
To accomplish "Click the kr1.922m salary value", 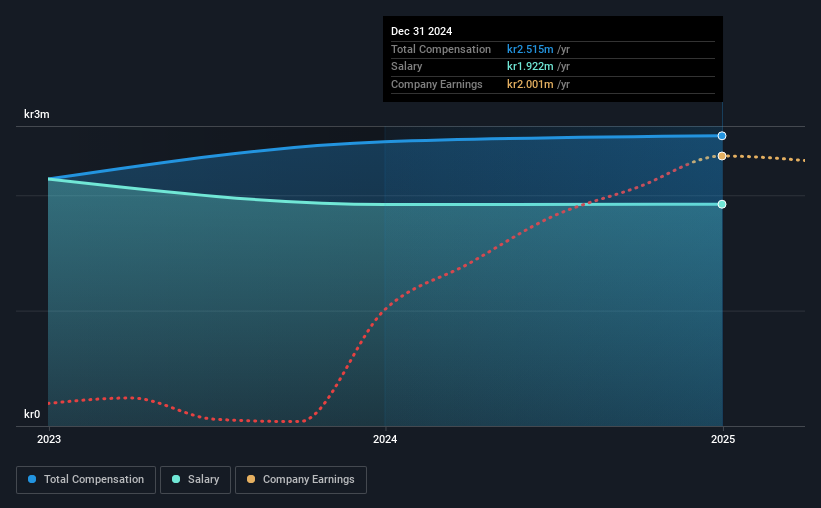I will pos(530,67).
